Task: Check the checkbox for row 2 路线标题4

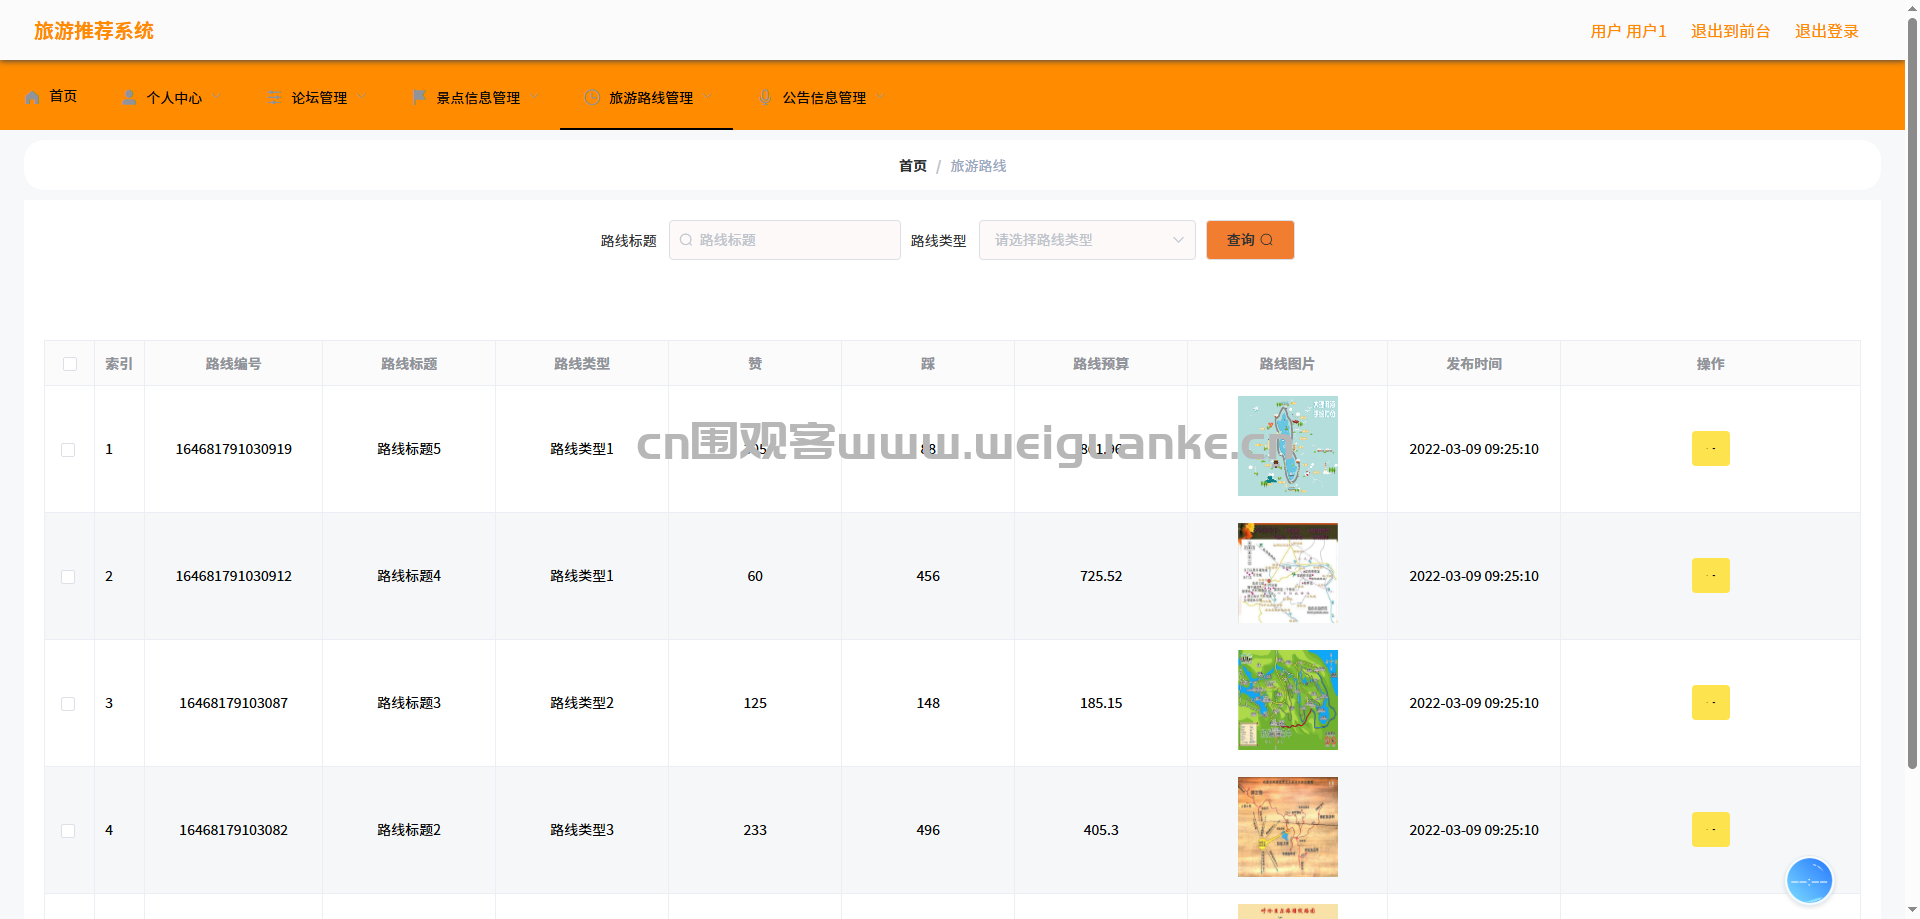Action: click(x=68, y=577)
